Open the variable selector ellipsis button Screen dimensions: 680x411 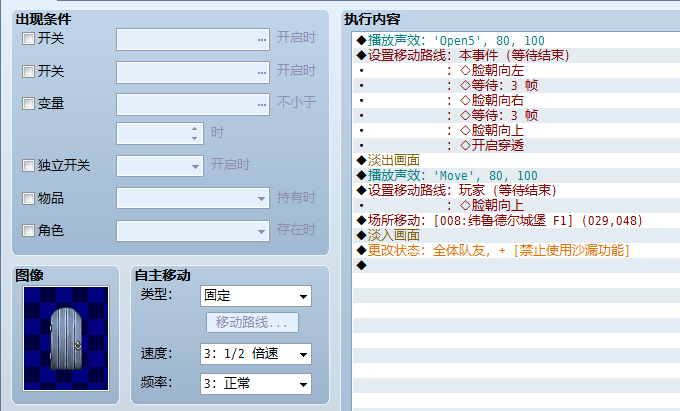(262, 104)
